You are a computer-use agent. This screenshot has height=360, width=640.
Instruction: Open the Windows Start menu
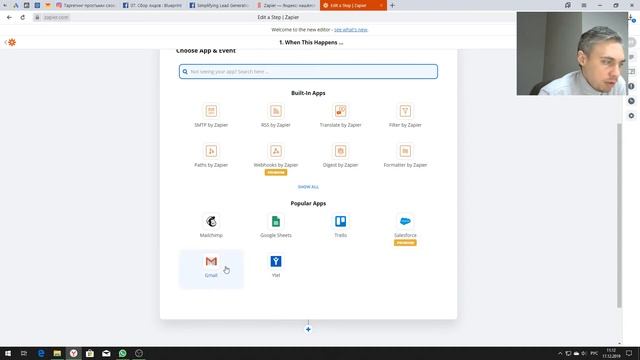pyautogui.click(x=8, y=353)
